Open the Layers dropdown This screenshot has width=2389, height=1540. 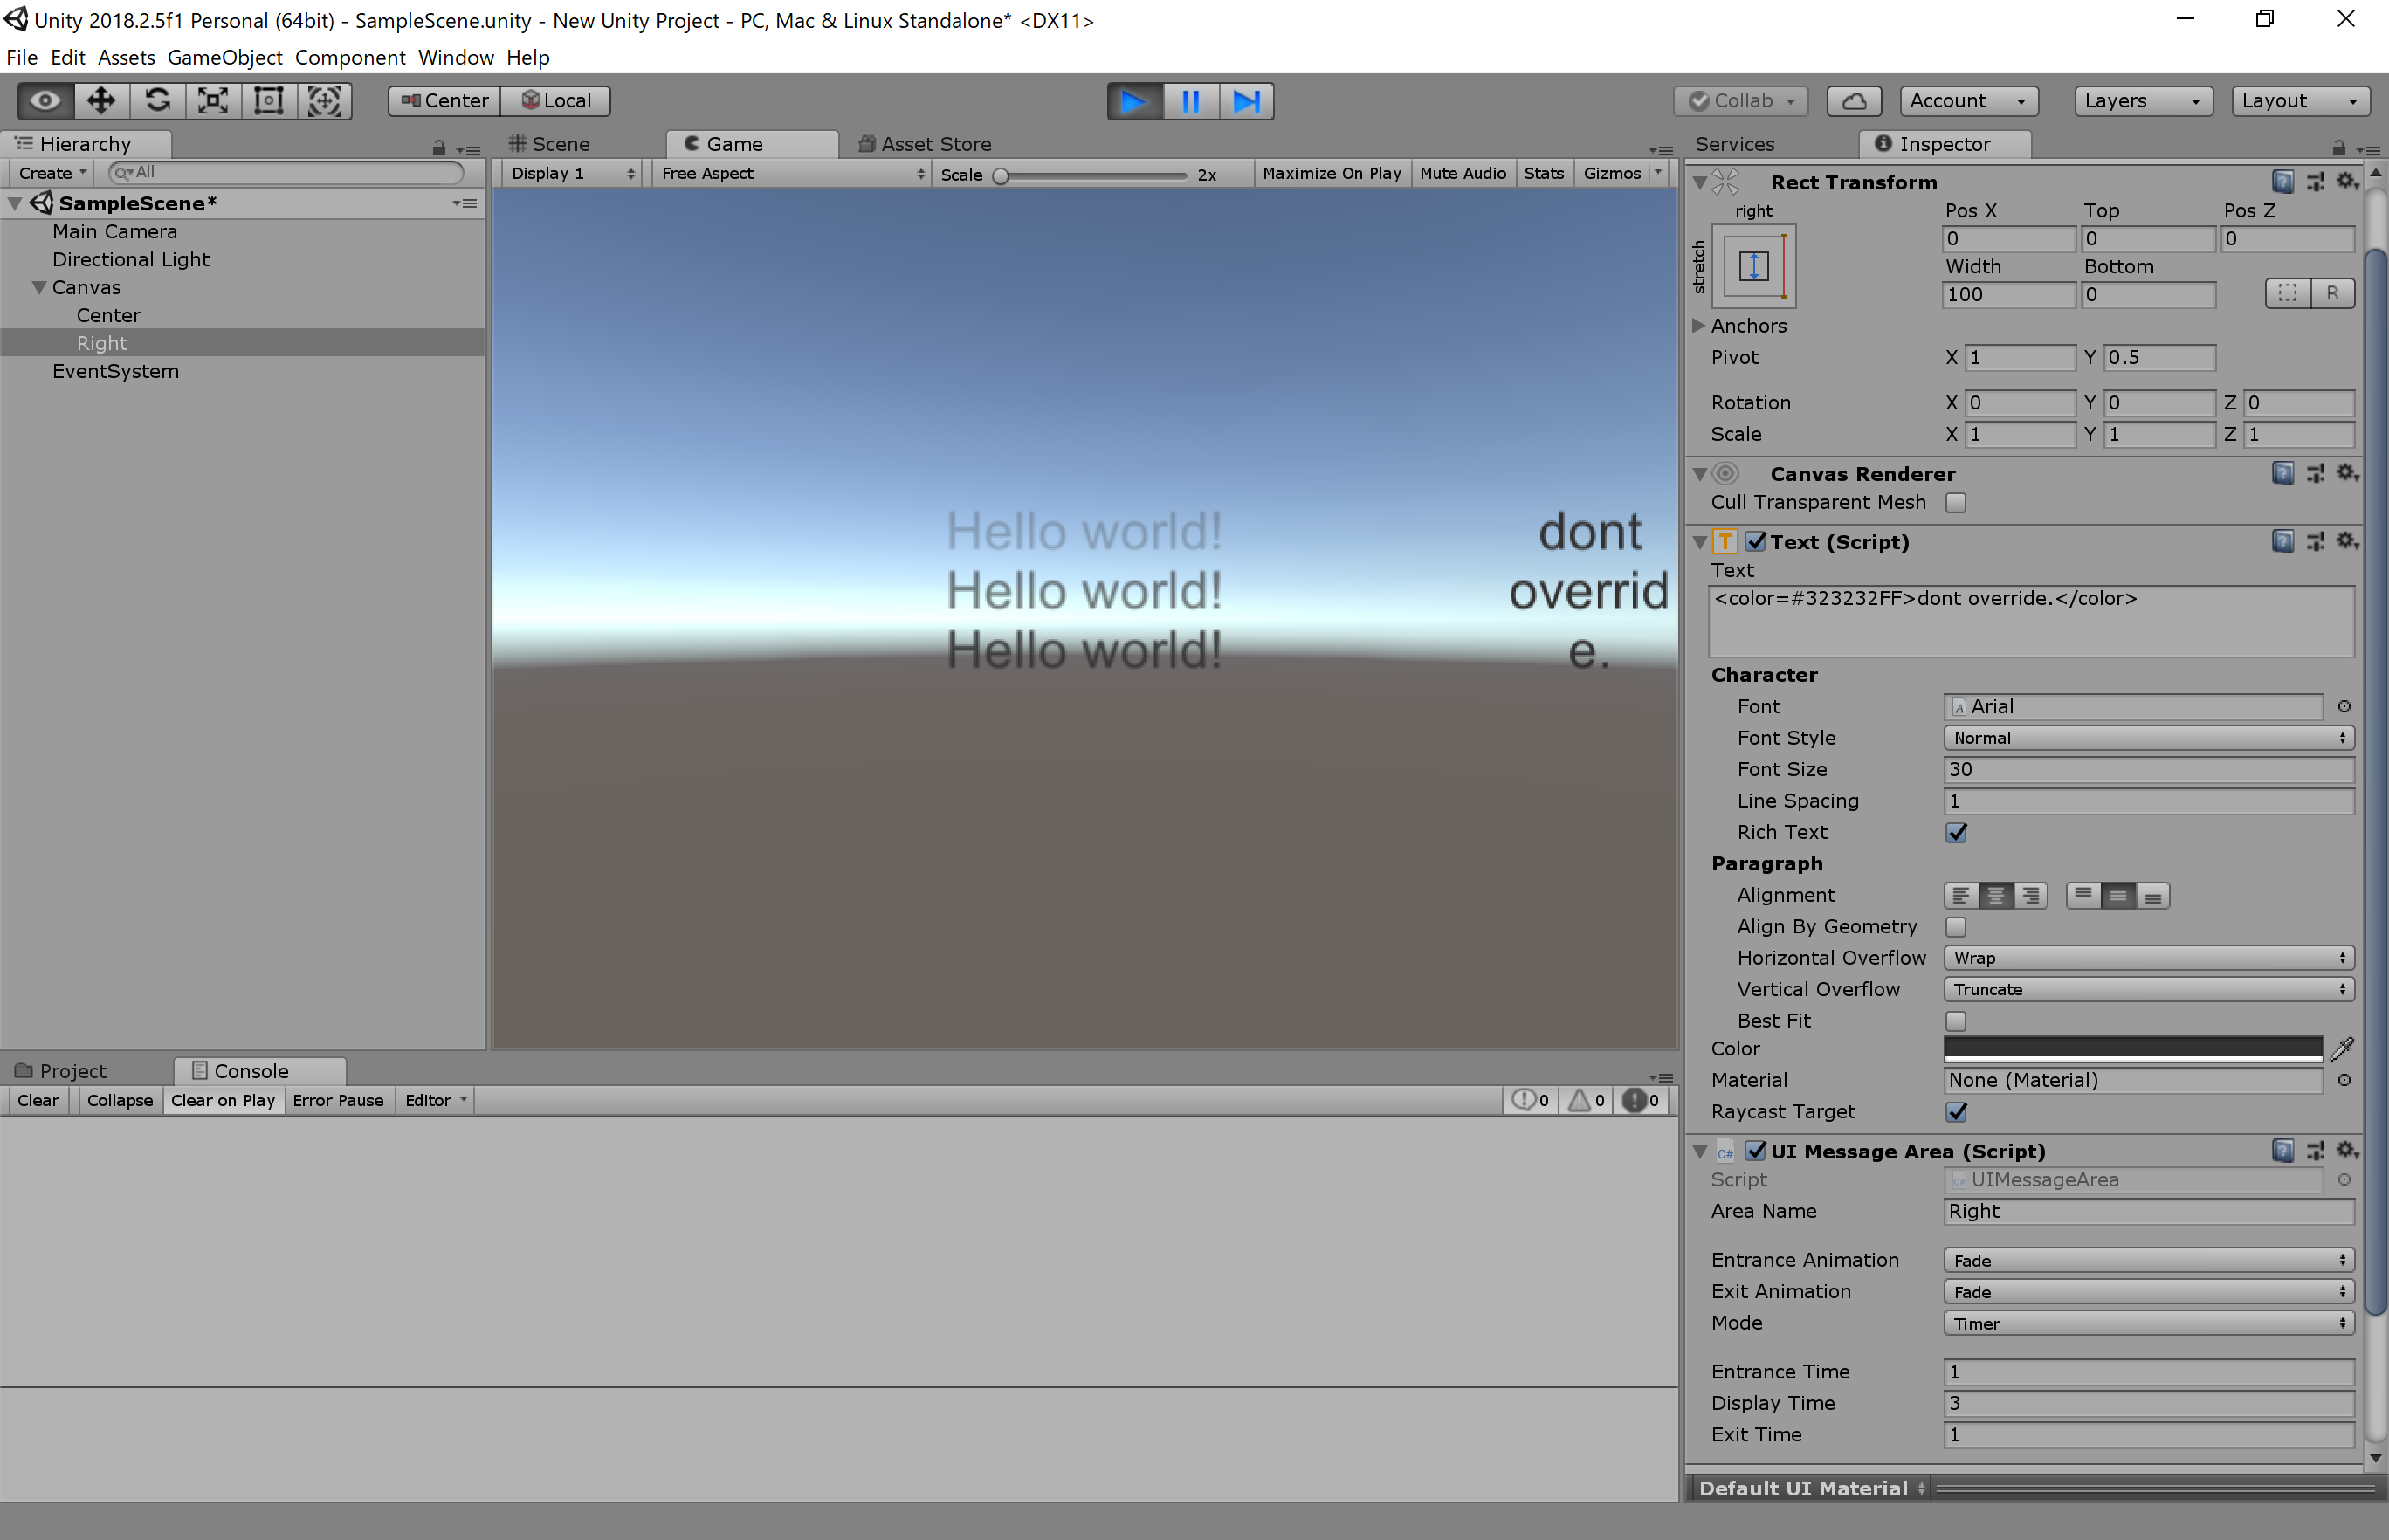[2142, 100]
